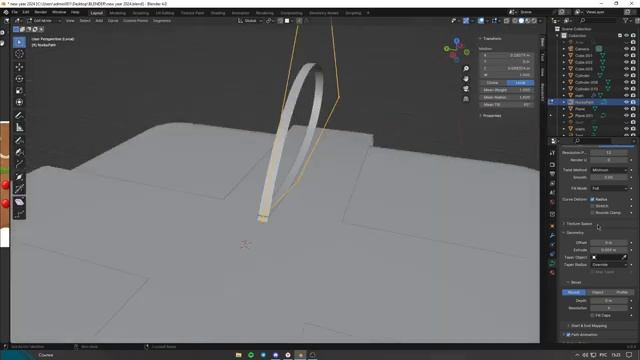Screen dimensions: 640x360
Task: Select Profile bevel mode button
Action: pos(622,292)
